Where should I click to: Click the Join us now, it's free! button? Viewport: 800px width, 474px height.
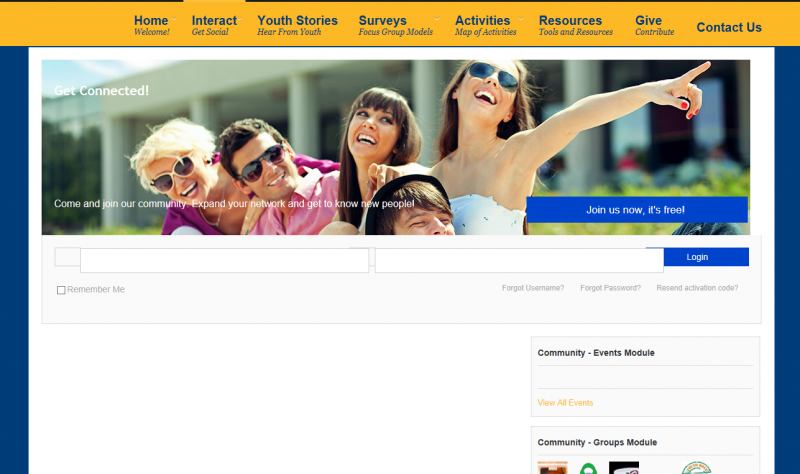pyautogui.click(x=636, y=210)
